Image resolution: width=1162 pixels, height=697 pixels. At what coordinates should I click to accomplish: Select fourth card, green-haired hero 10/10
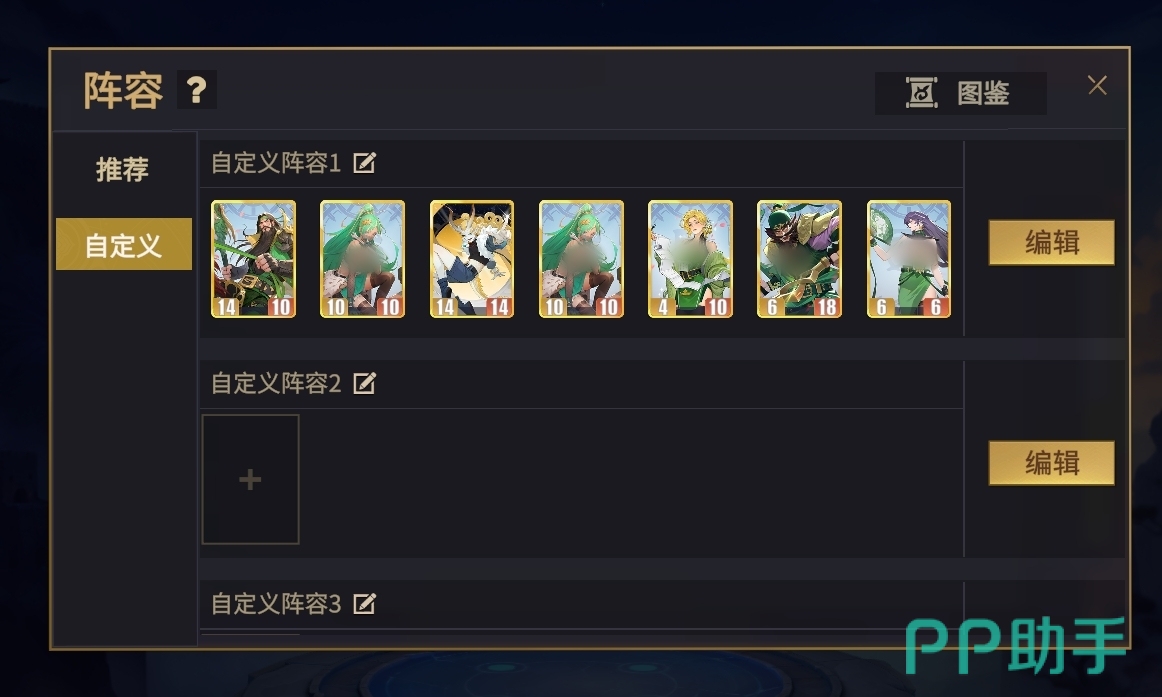(x=582, y=259)
